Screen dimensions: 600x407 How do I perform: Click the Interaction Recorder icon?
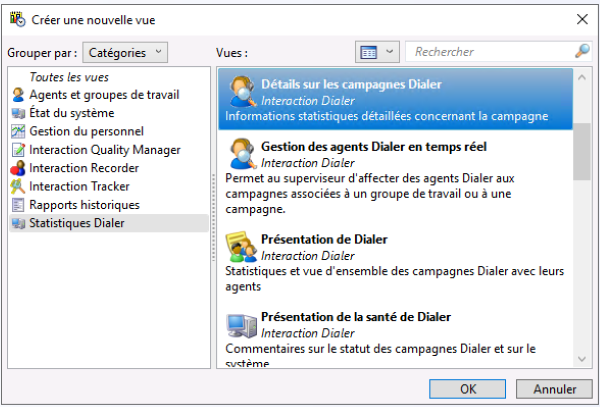[x=18, y=168]
